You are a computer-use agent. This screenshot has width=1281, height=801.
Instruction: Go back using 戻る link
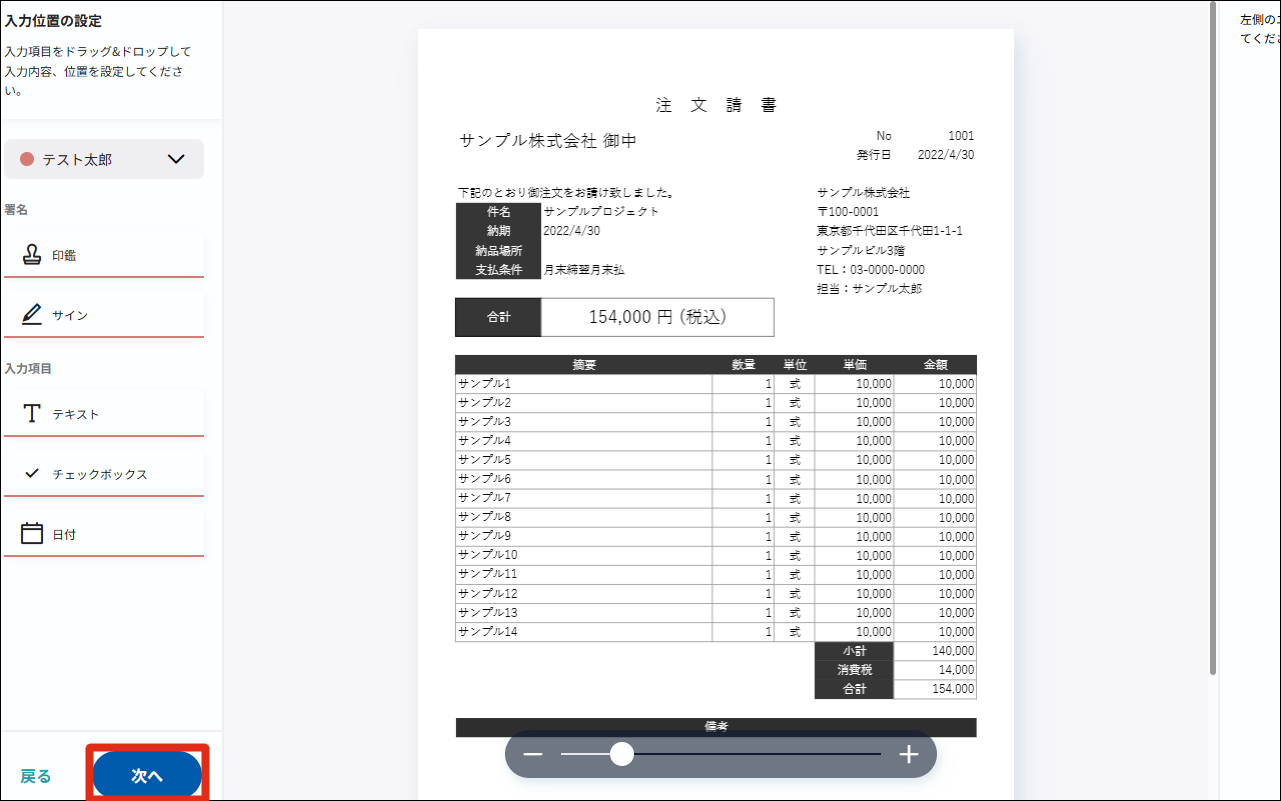(x=36, y=776)
